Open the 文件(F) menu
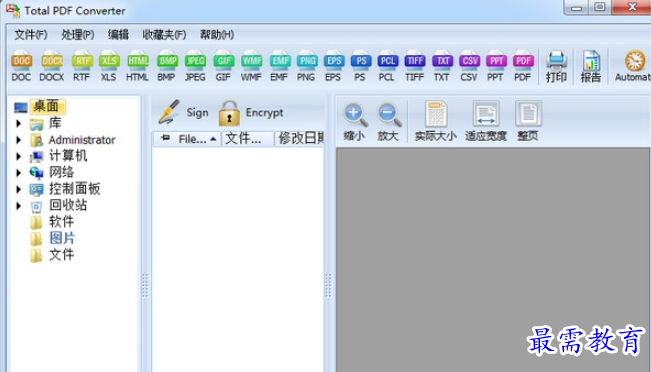This screenshot has width=651, height=372. point(31,34)
